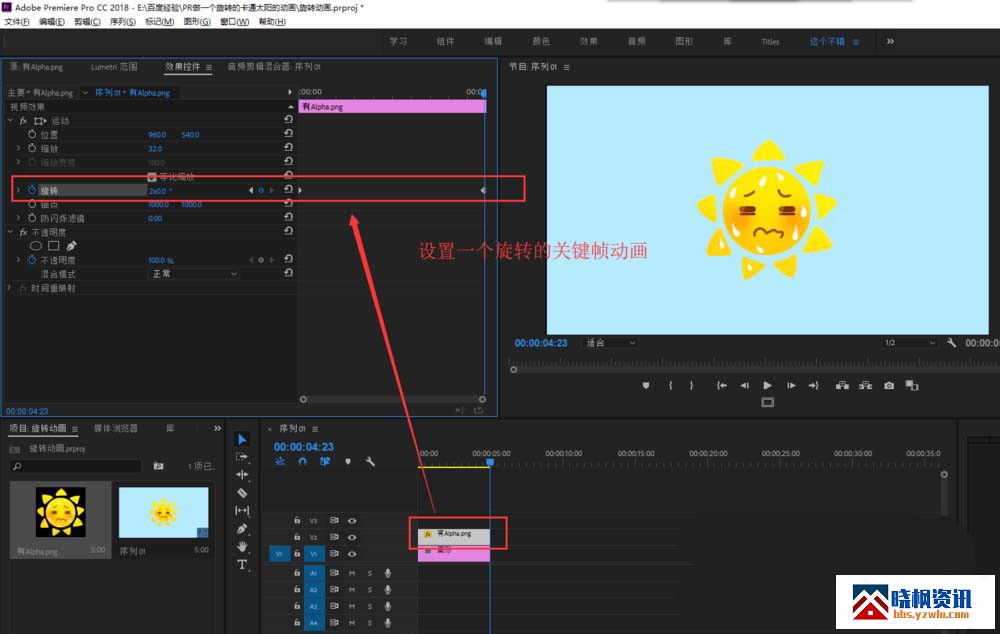Add or remove a 旋转 keyframe

point(261,190)
